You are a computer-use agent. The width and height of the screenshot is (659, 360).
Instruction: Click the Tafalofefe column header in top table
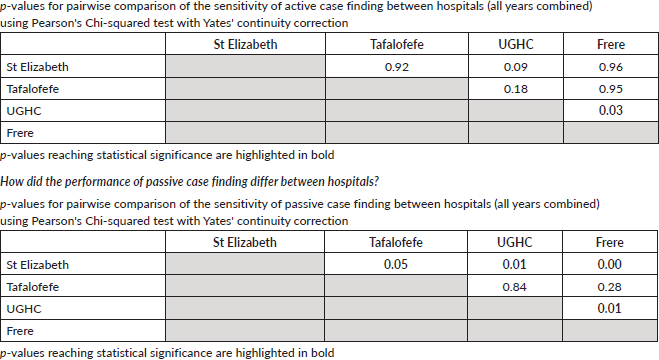tap(396, 44)
